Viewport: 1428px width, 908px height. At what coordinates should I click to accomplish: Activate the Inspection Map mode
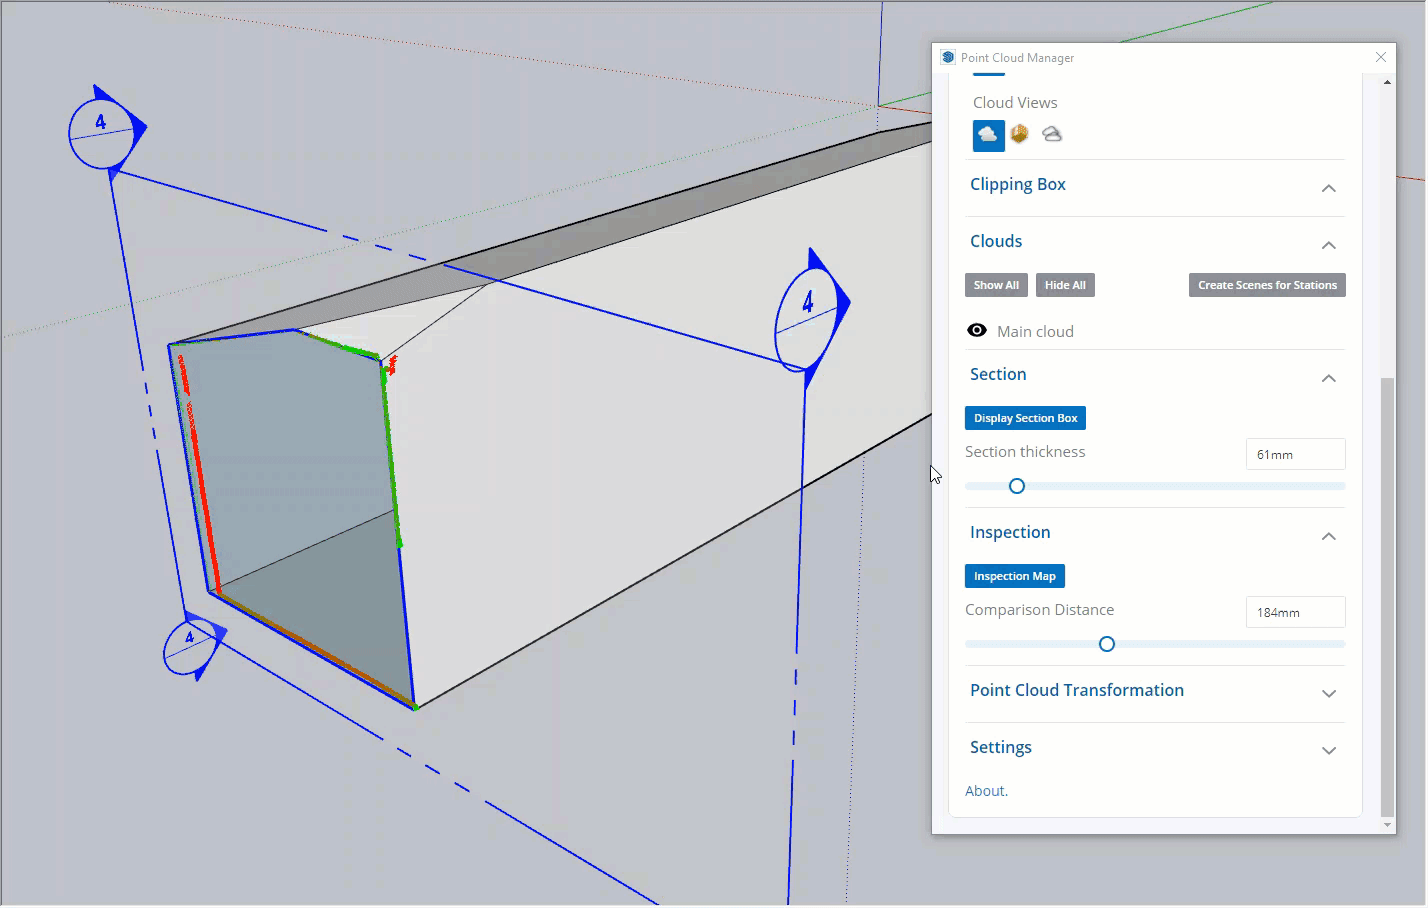(1014, 575)
